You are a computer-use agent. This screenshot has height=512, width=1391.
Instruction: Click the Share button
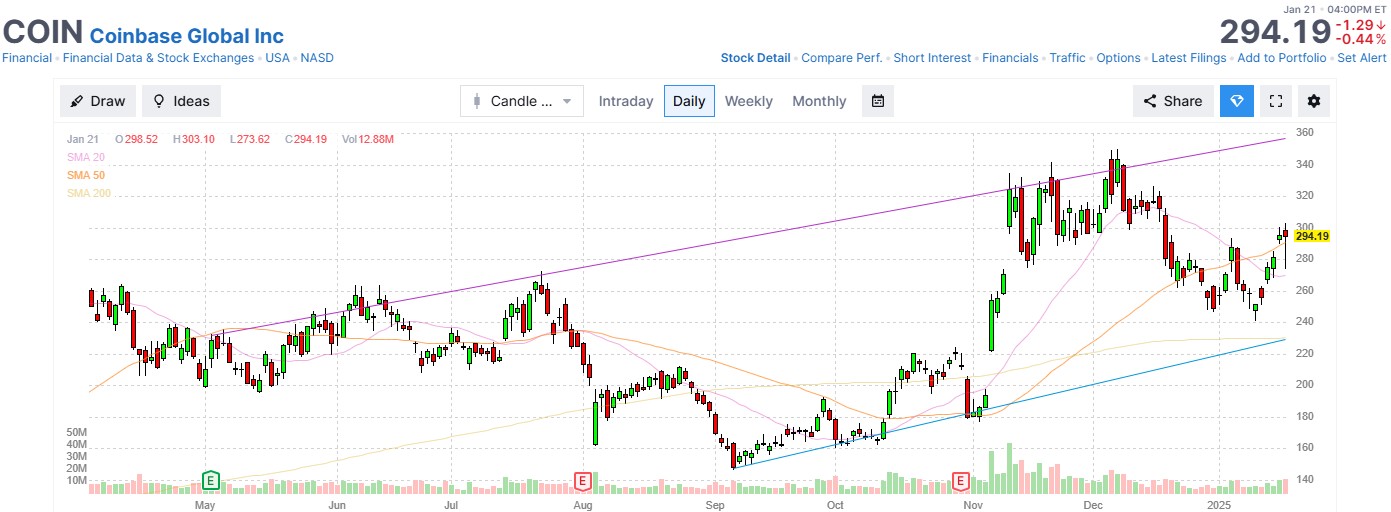coord(1174,101)
